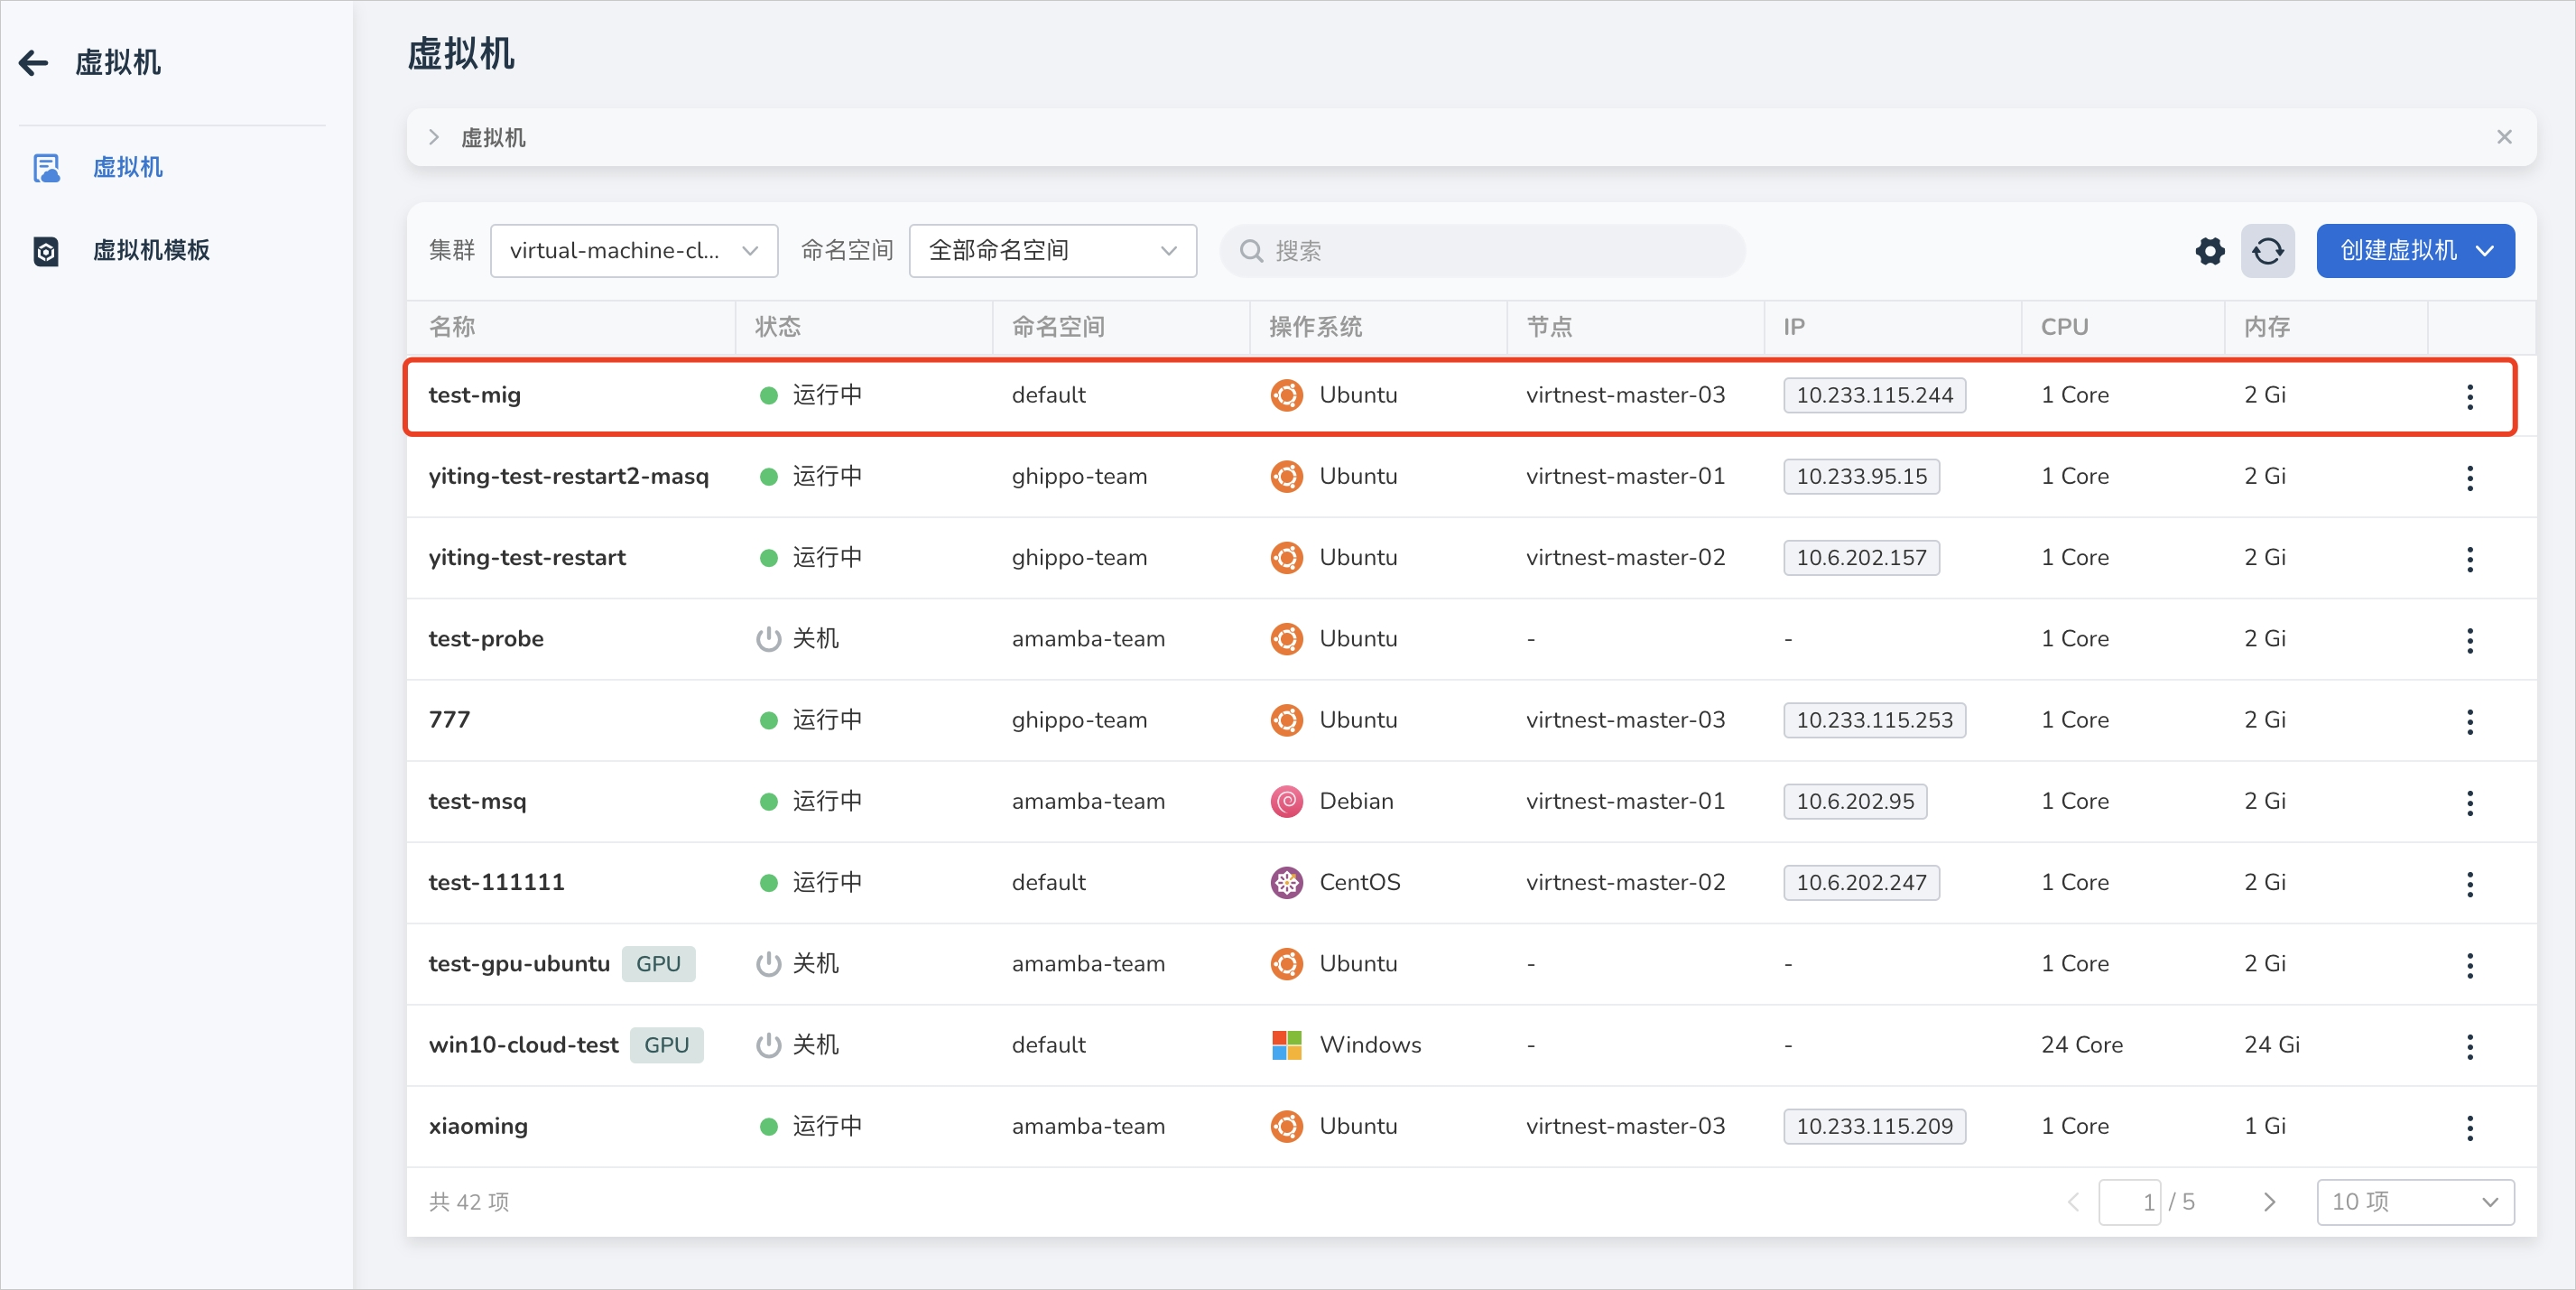
Task: Open the yiting-test-restart2-masq virtual machine
Action: pos(568,476)
